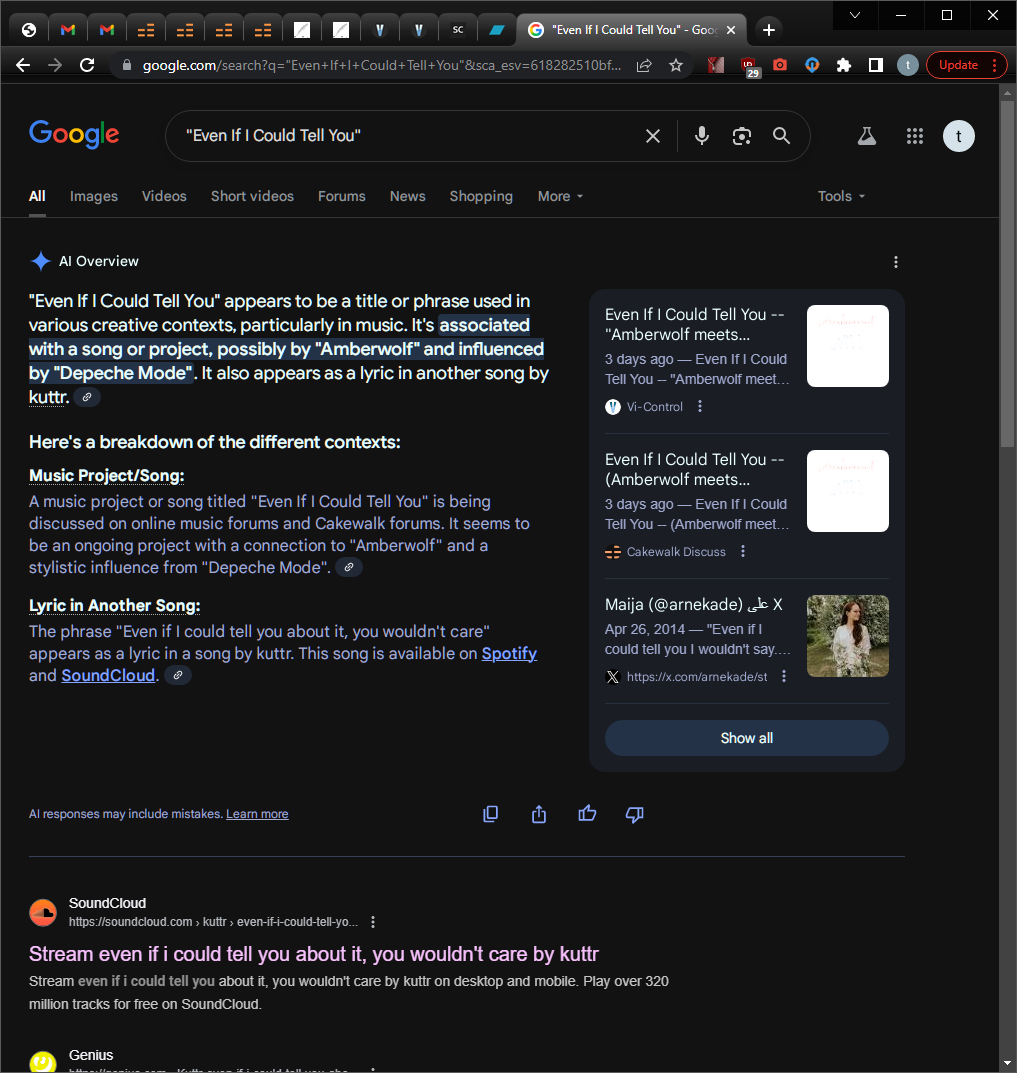Open source link chip after 'SoundCloud'
The height and width of the screenshot is (1073, 1017).
coord(178,675)
